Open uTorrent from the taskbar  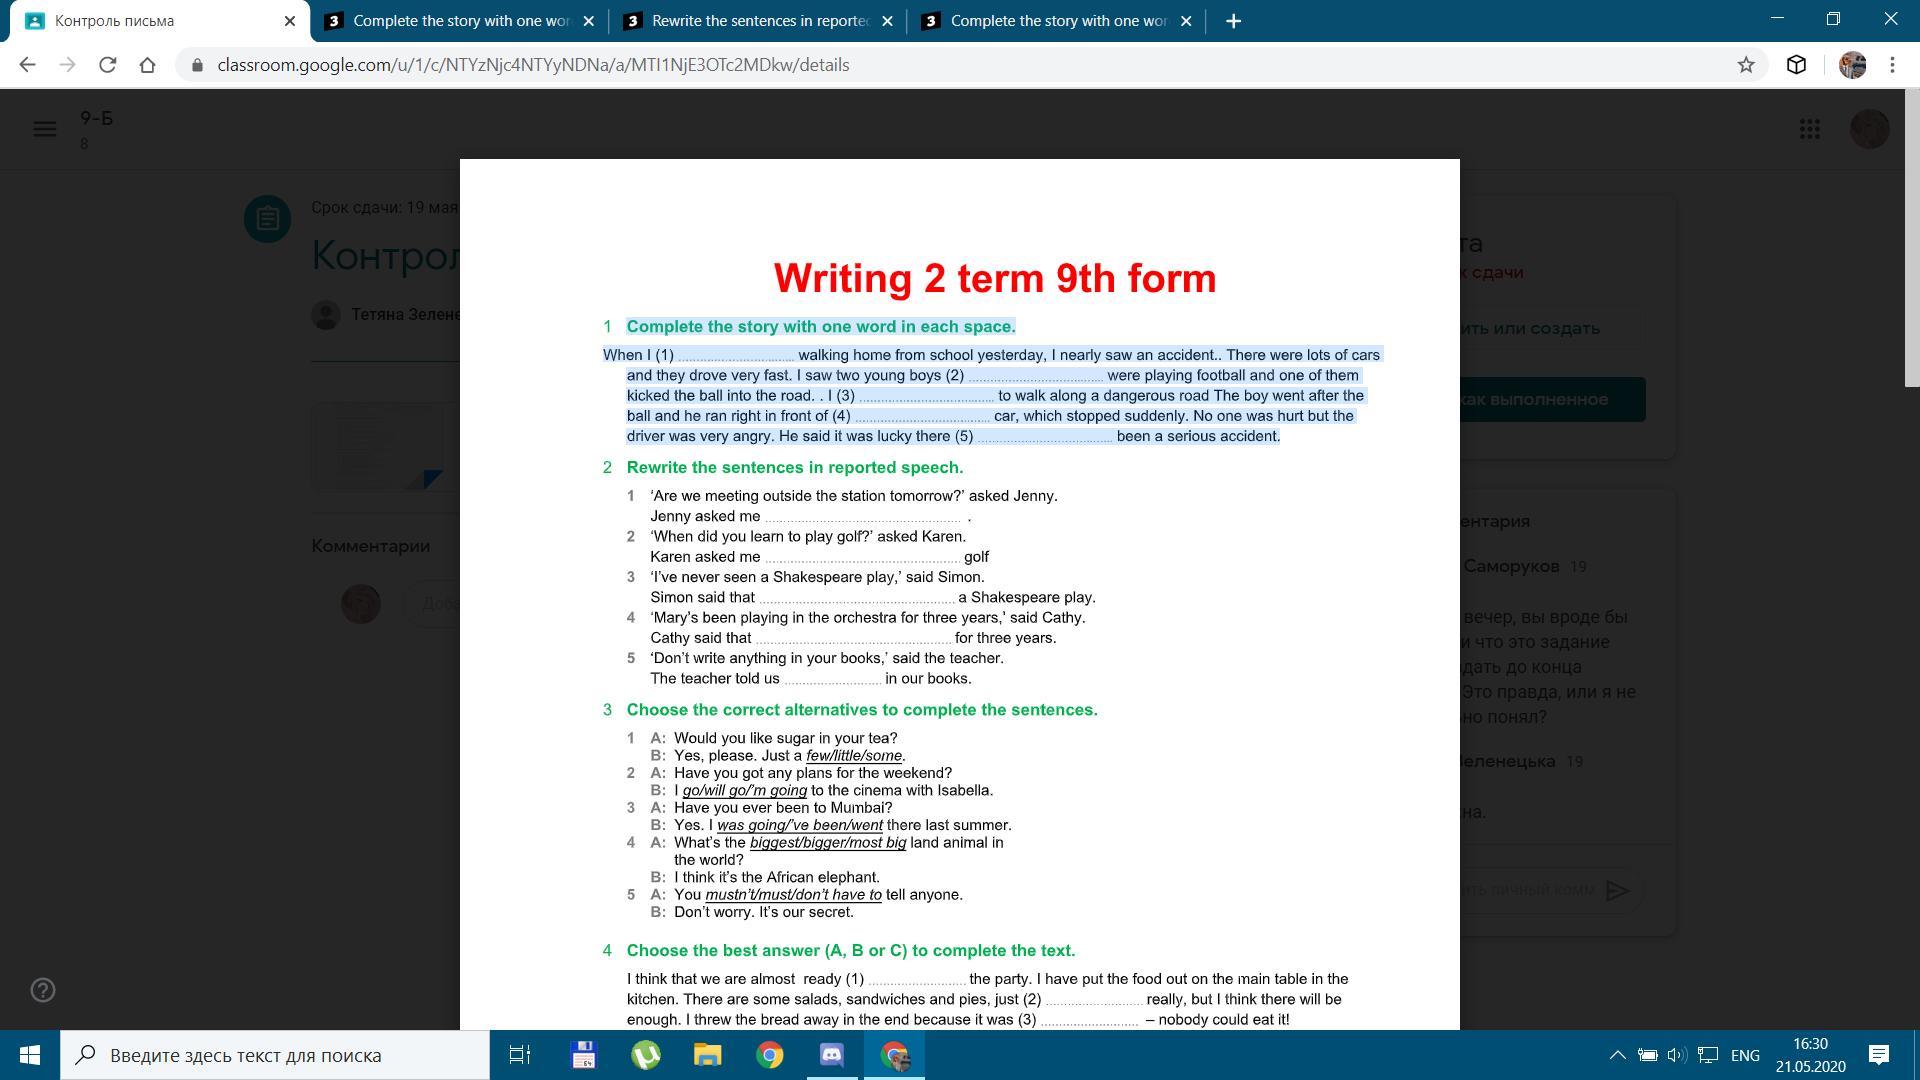click(645, 1055)
